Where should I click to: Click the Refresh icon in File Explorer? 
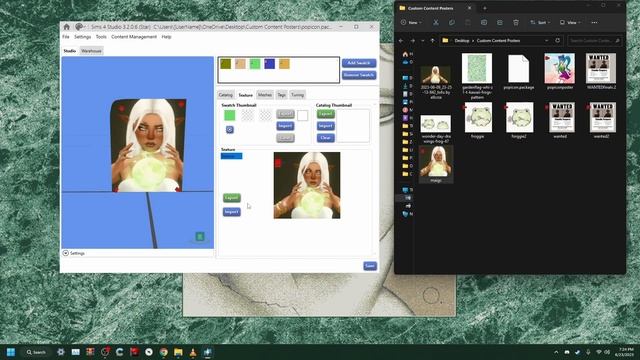coord(558,41)
